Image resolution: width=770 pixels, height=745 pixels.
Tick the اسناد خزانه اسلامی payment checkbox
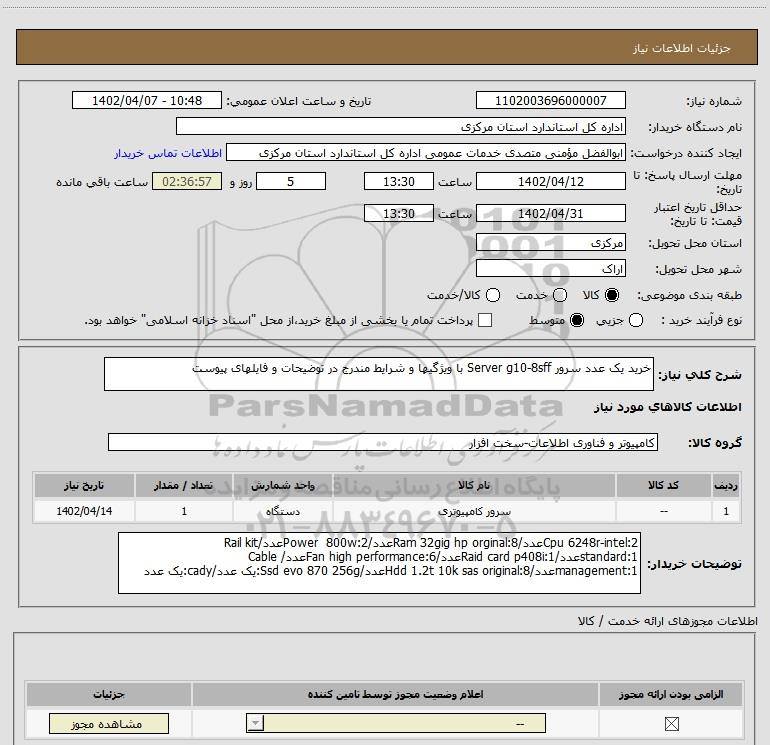tap(485, 320)
